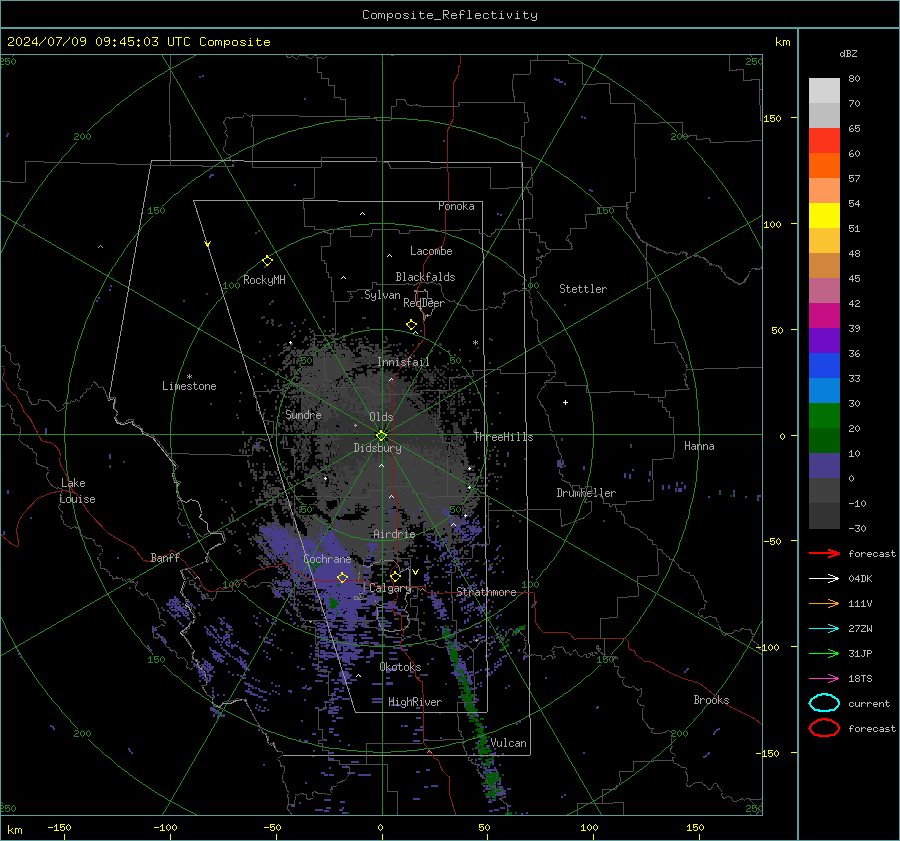This screenshot has width=900, height=841.
Task: Click the yellow diamond marker at radar center near Olds
Action: (x=382, y=436)
